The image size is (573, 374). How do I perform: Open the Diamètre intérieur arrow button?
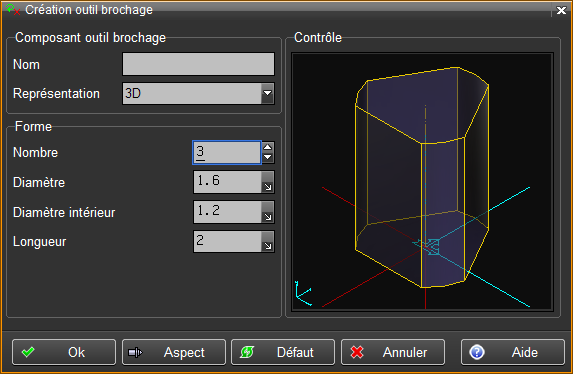[x=268, y=212]
